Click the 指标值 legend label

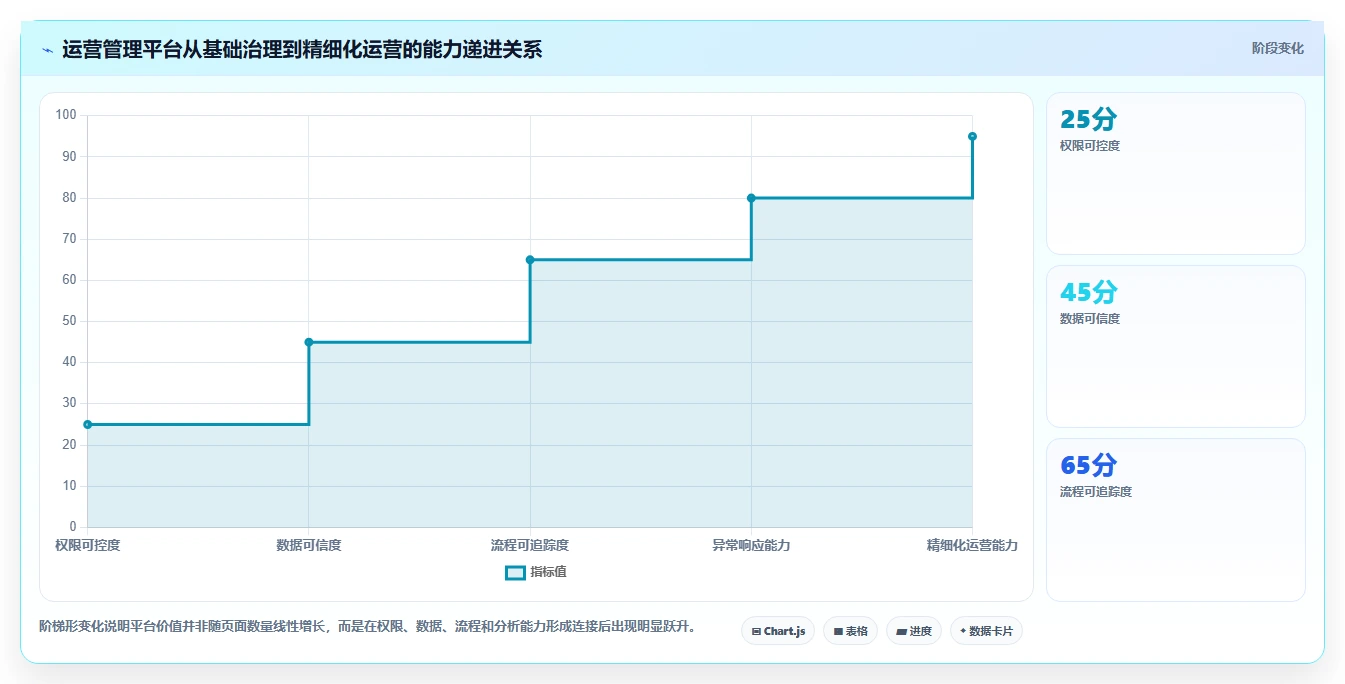(548, 572)
